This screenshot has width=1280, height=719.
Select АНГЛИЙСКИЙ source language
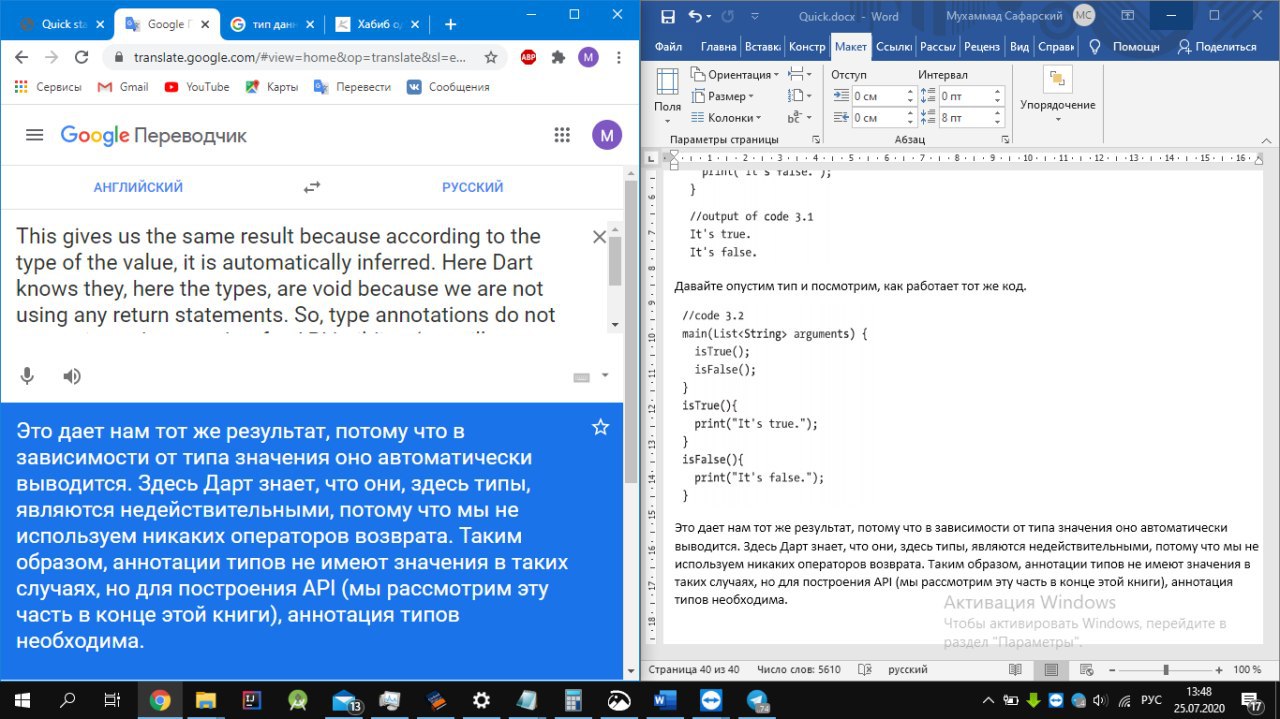(x=138, y=187)
